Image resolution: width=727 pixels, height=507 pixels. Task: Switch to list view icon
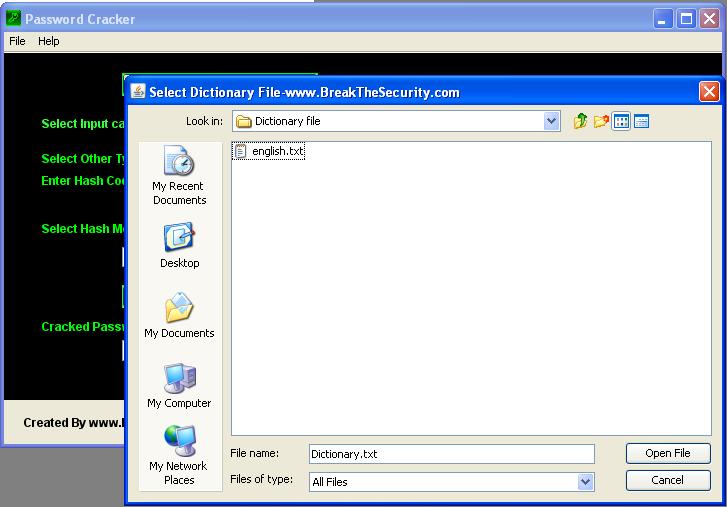point(621,121)
